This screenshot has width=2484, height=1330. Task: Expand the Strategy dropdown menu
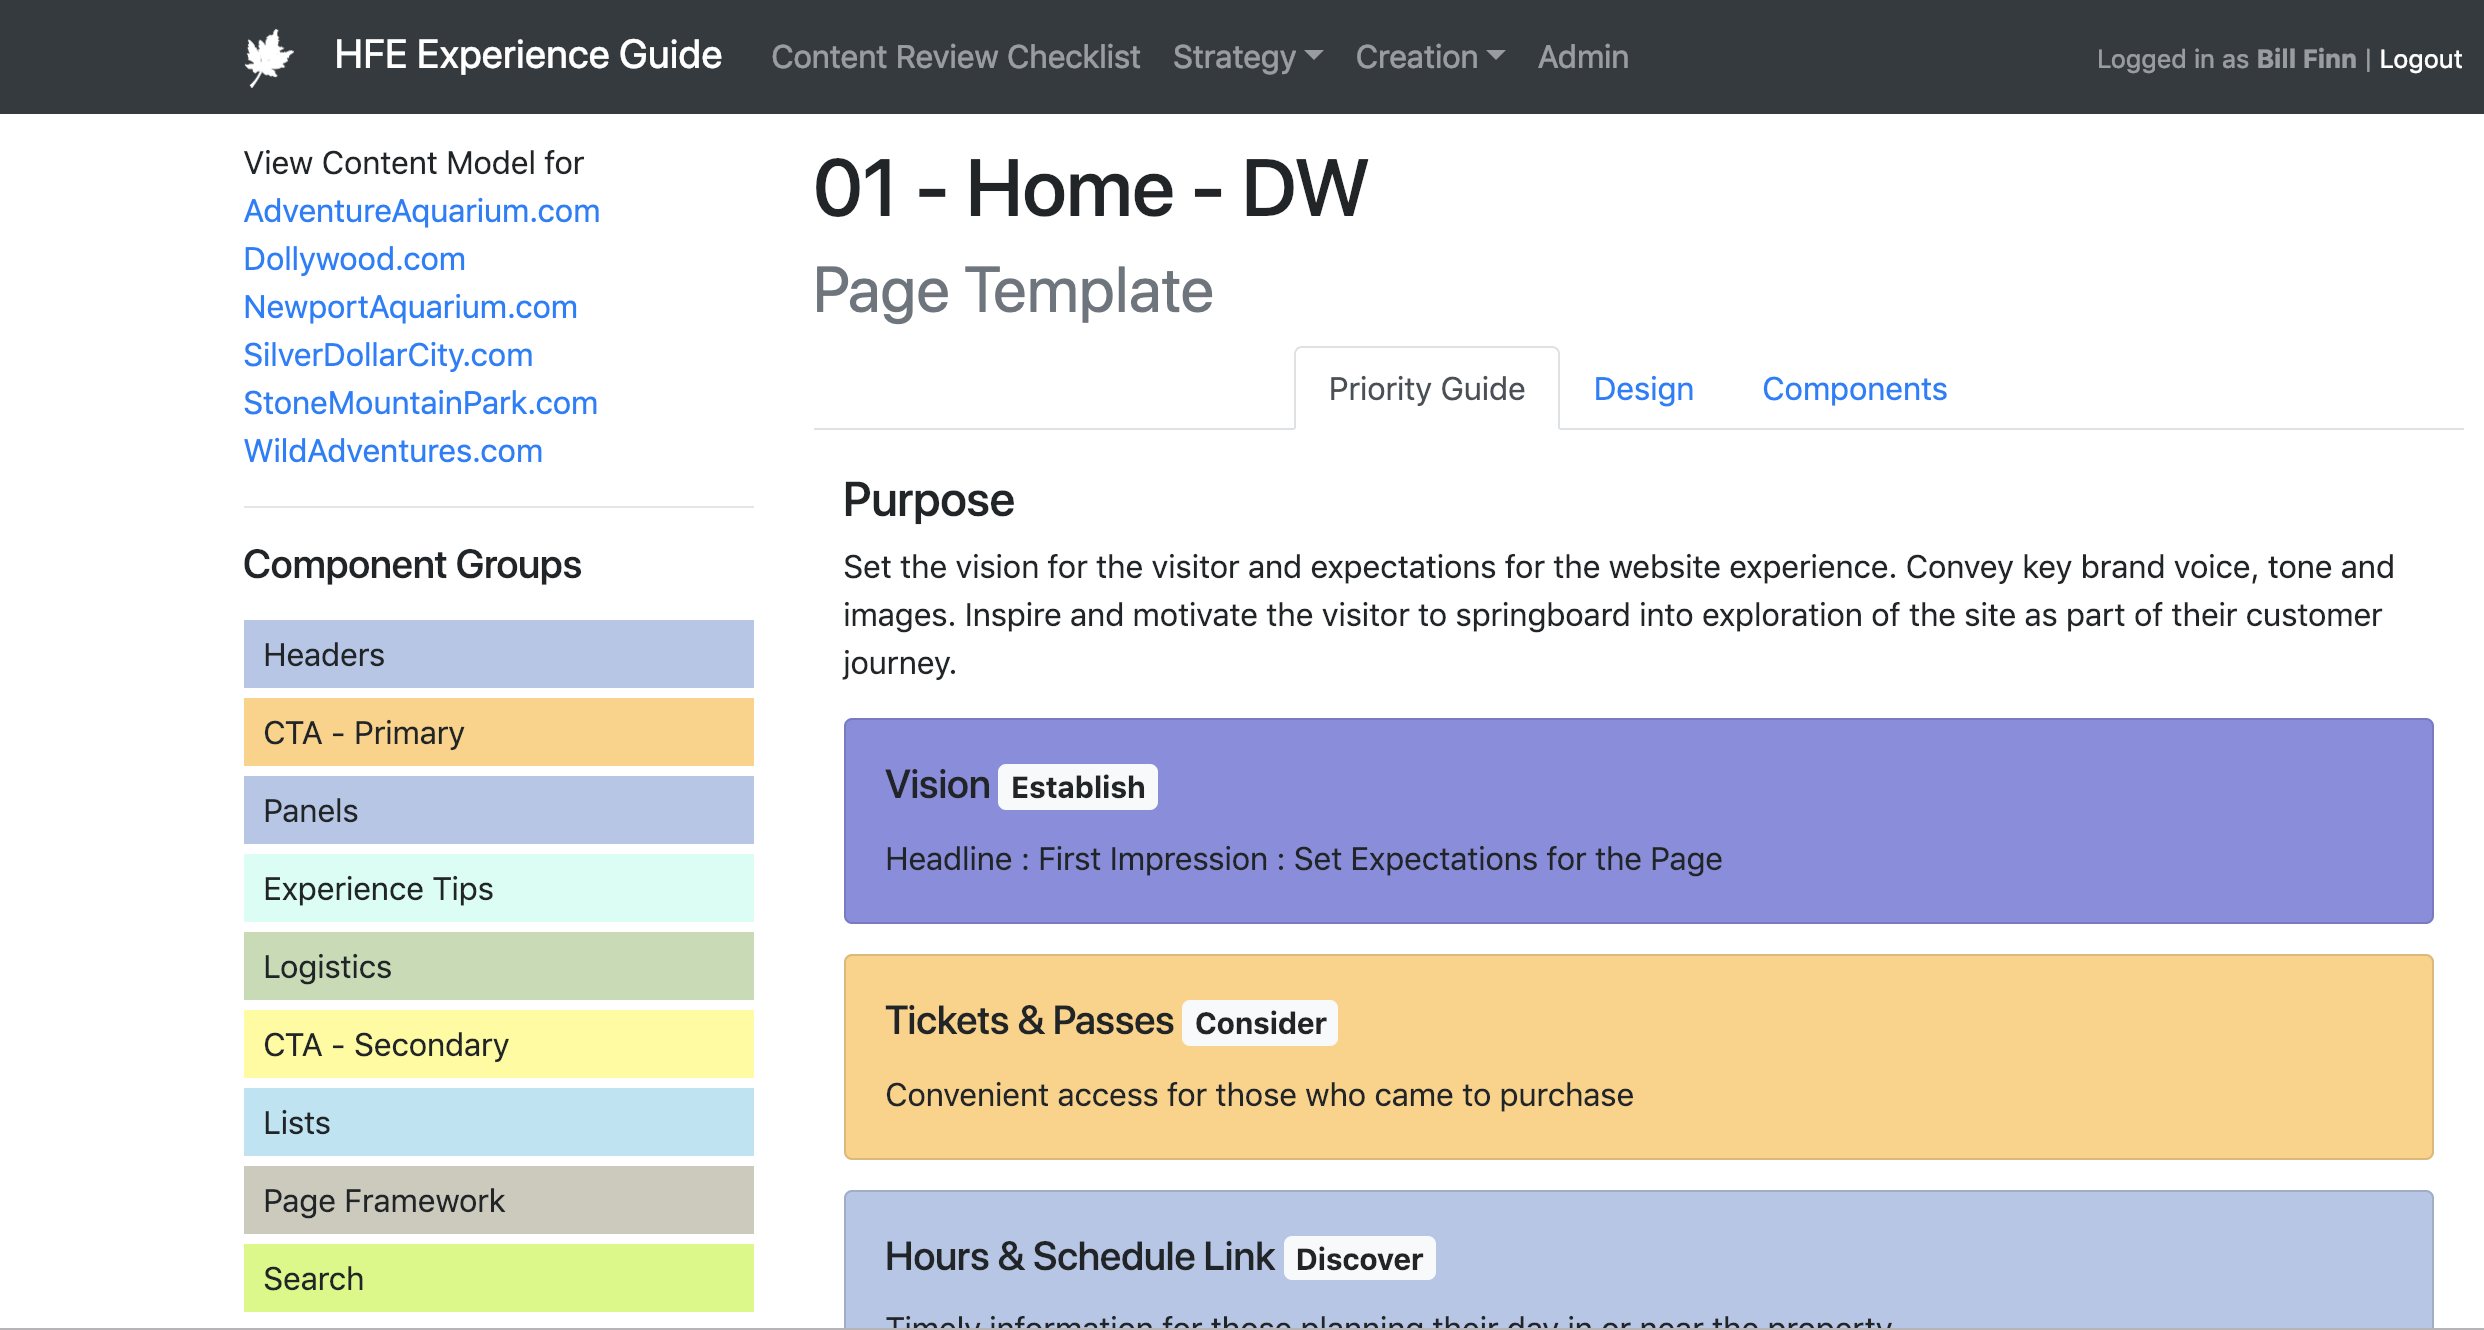[1247, 57]
